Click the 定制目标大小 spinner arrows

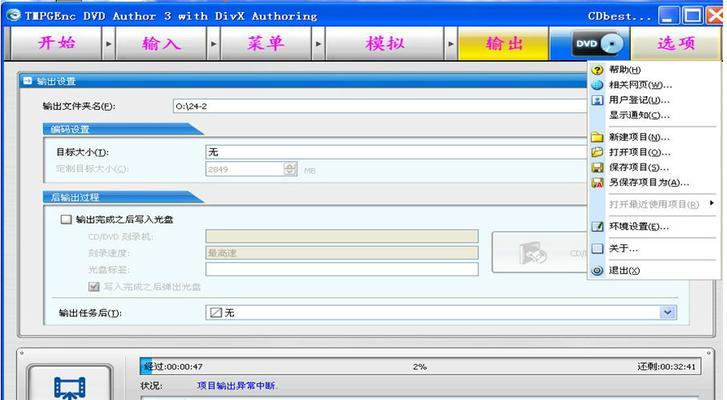pos(290,169)
